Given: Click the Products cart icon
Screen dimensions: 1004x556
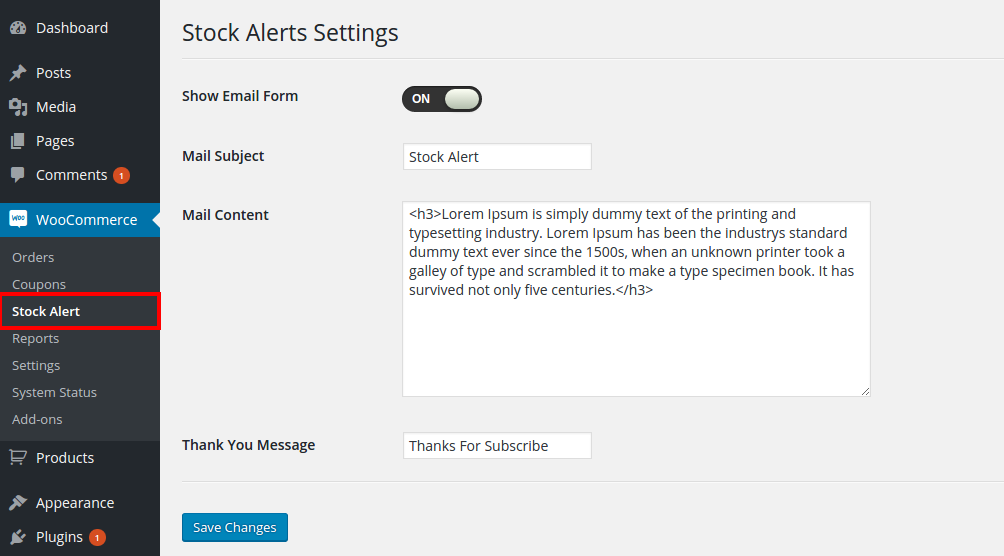Looking at the screenshot, I should coord(18,457).
